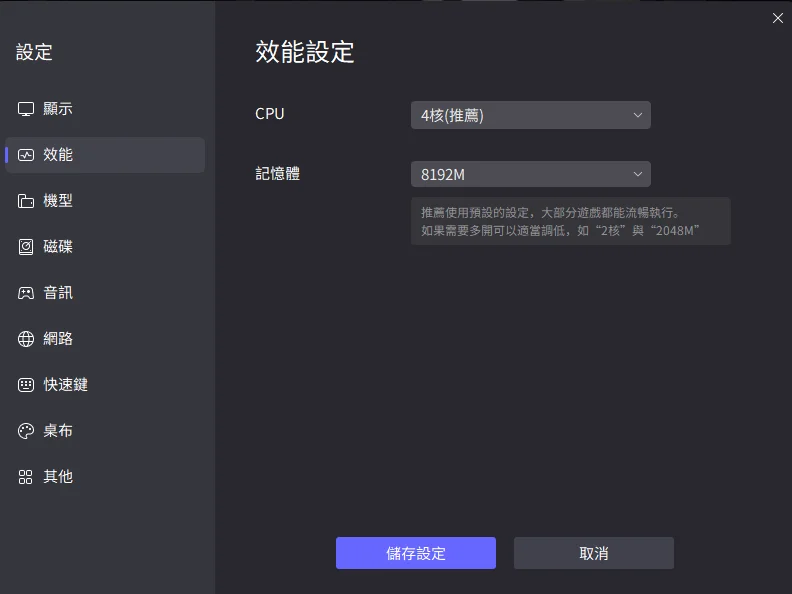Click the grid icon beside 其他
Image resolution: width=792 pixels, height=594 pixels.
(x=26, y=477)
